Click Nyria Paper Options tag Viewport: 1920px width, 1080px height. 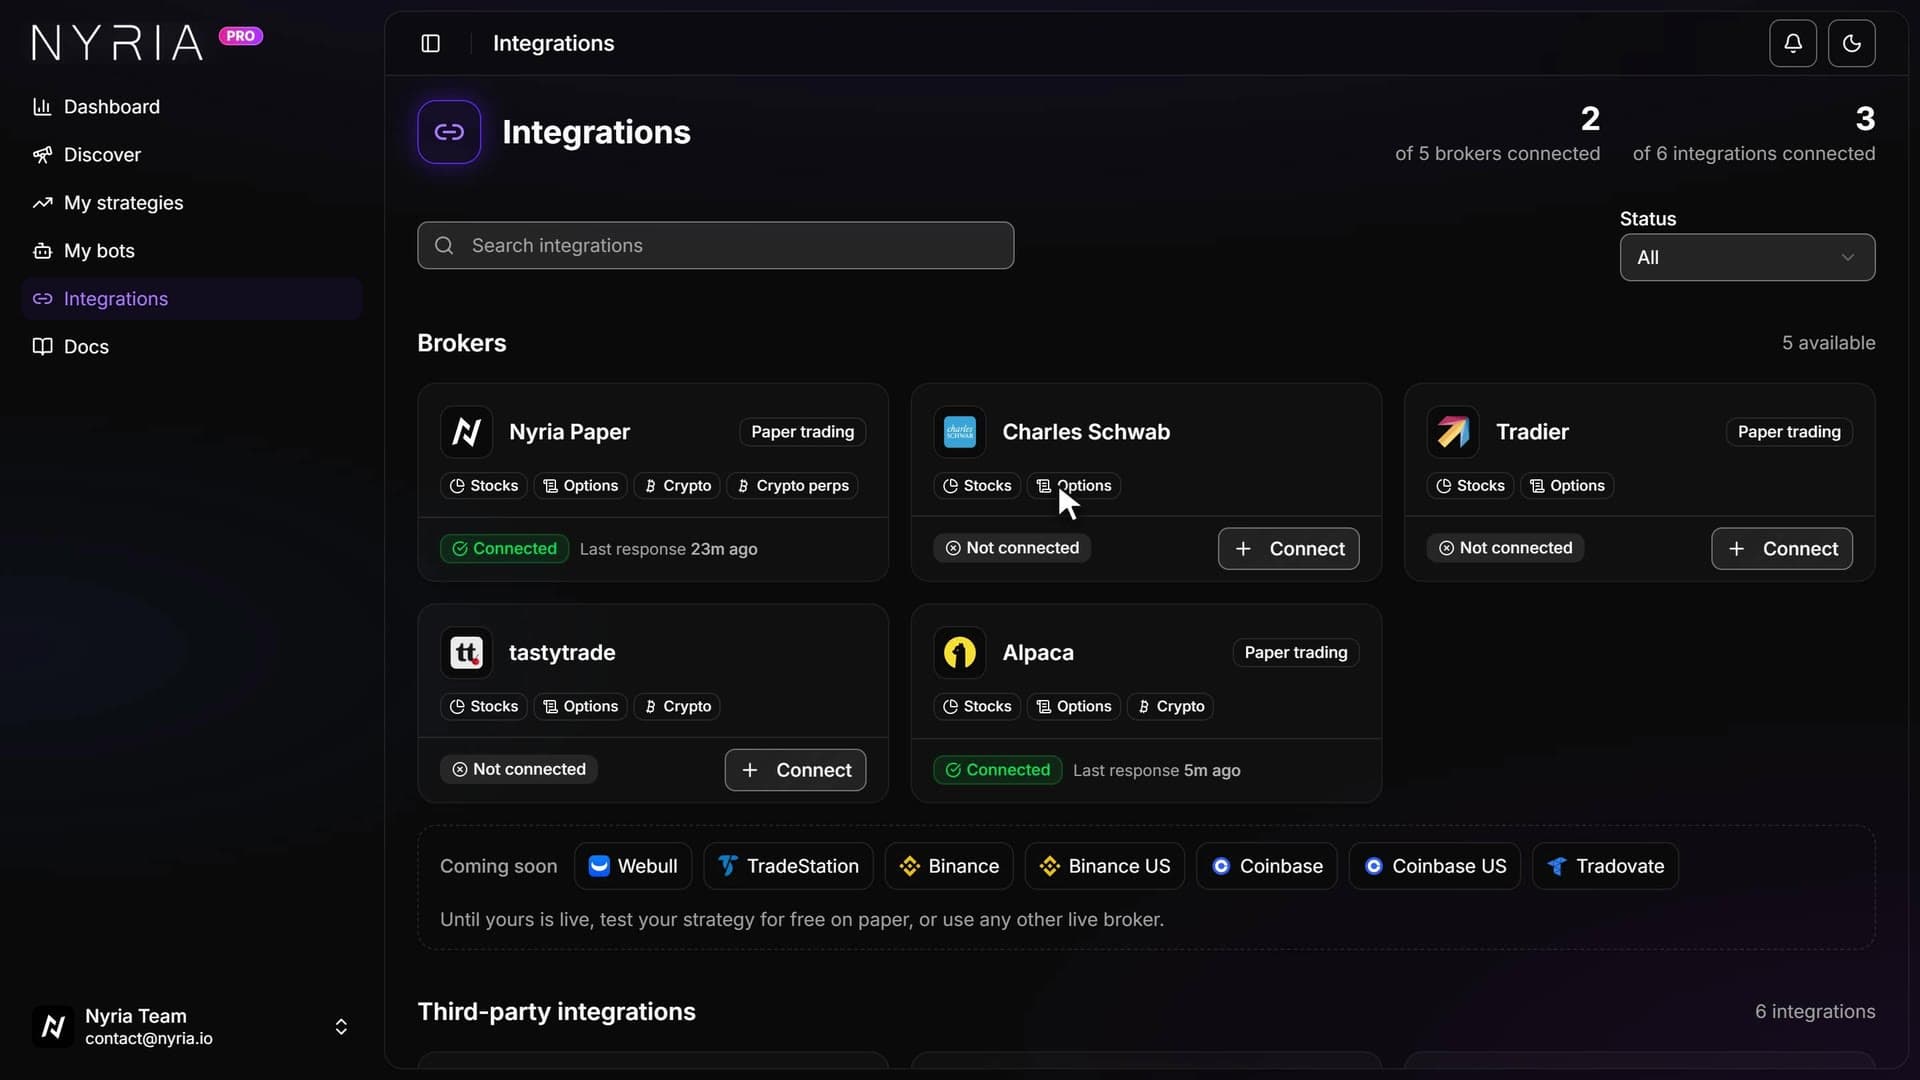580,486
